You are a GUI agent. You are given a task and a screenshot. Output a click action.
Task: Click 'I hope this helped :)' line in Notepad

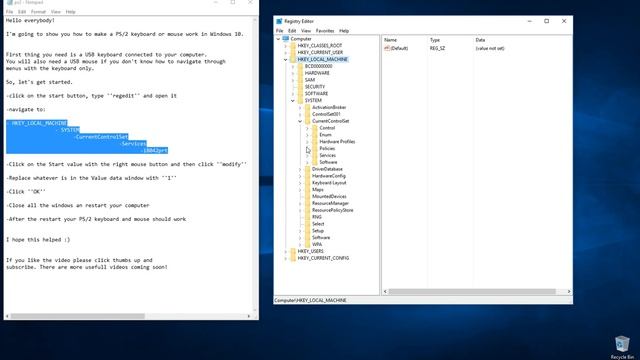pos(38,240)
